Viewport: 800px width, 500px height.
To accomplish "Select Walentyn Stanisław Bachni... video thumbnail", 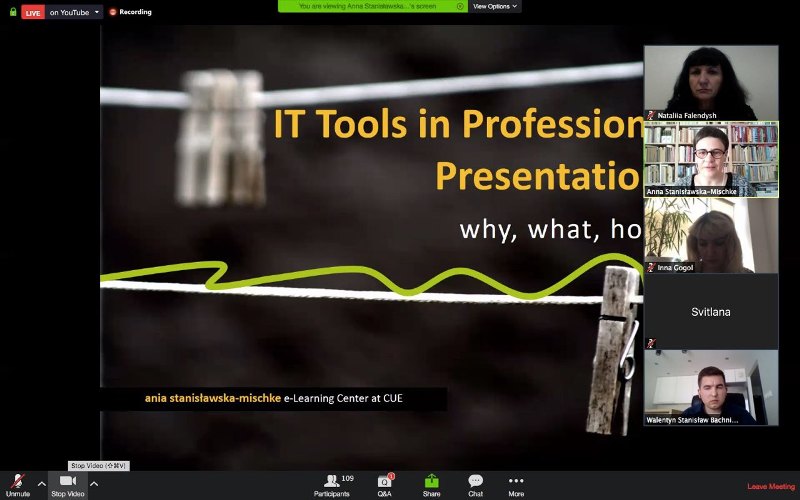I will [711, 388].
